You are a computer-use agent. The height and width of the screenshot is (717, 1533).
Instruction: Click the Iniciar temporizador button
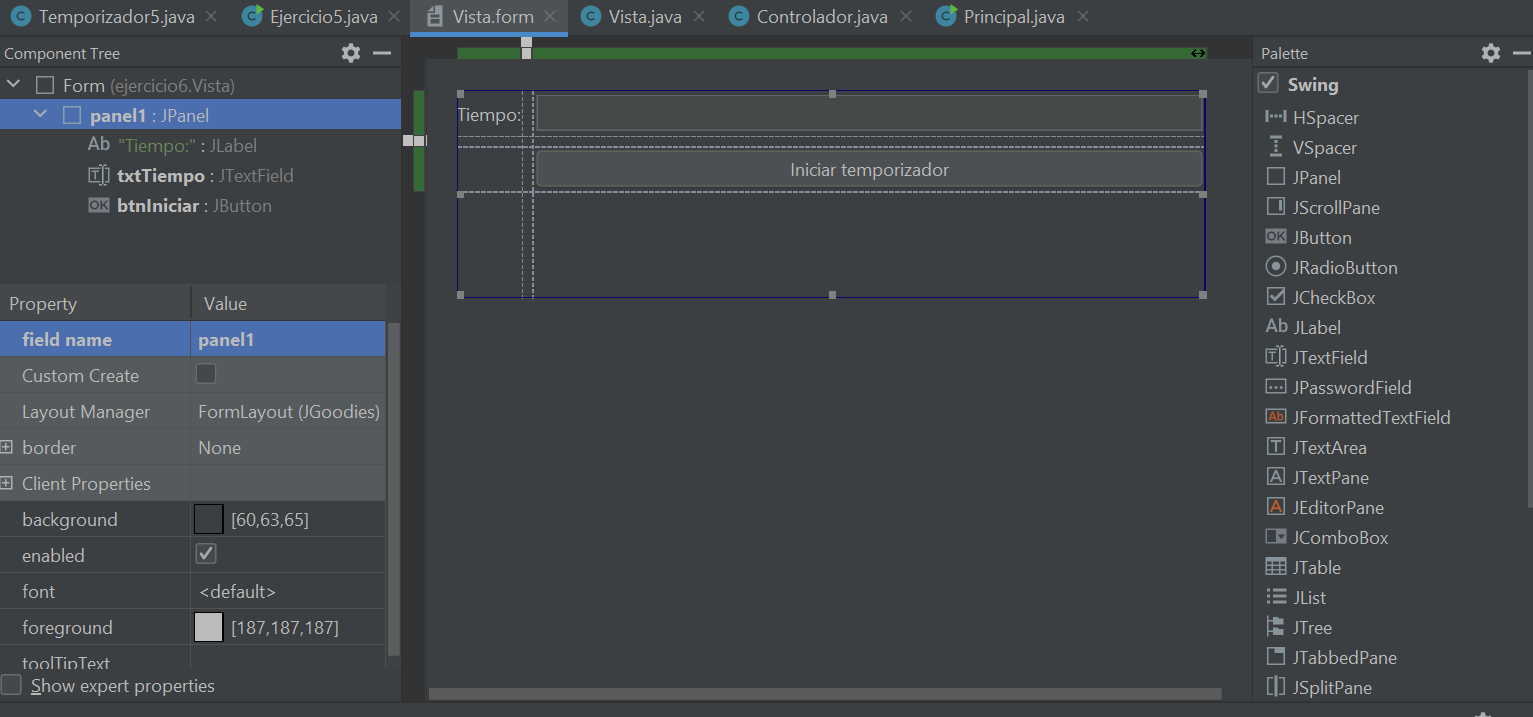click(868, 170)
